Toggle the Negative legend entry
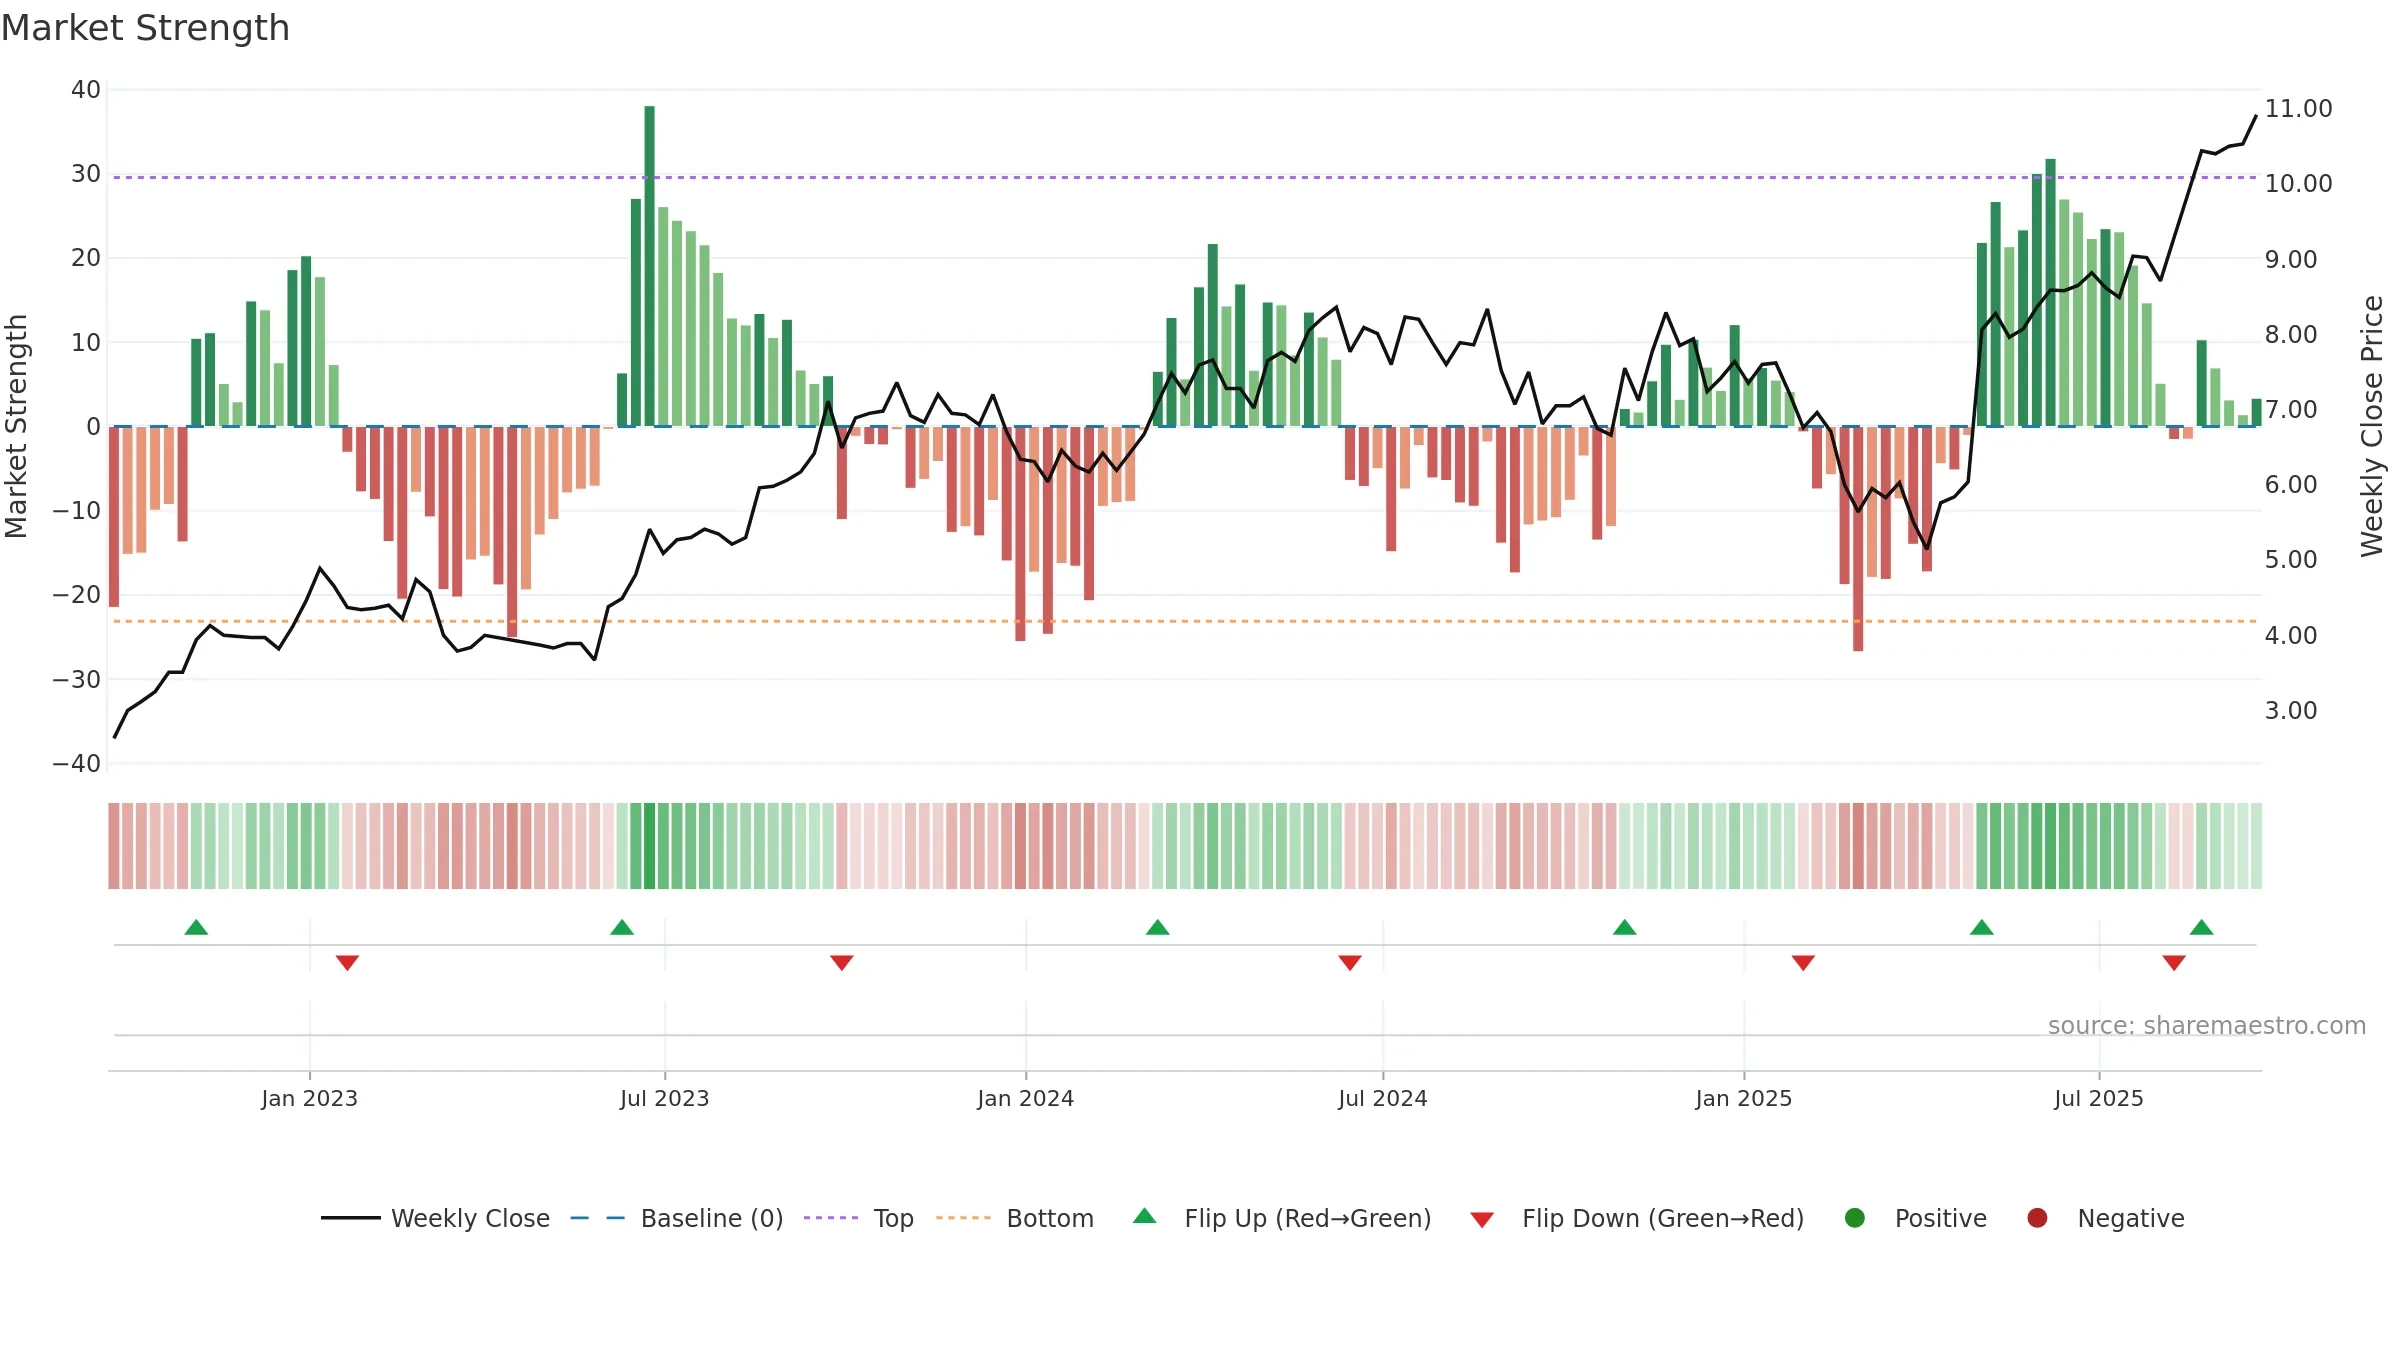The image size is (2400, 1350). (x=2105, y=1218)
